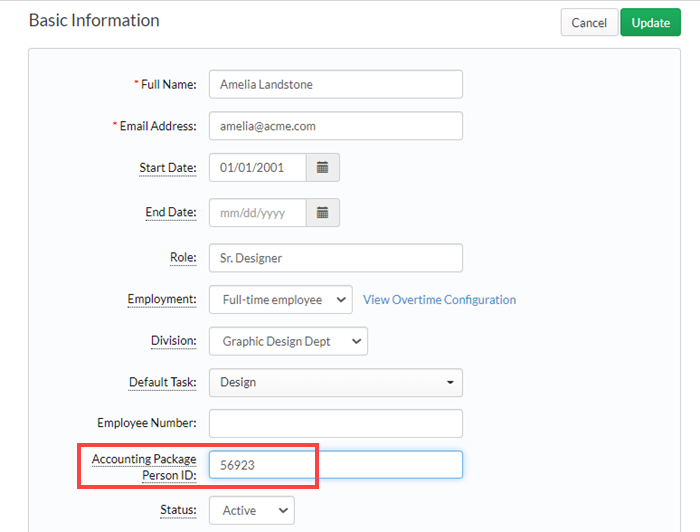Open the Default Task combo box
The width and height of the screenshot is (700, 532).
336,382
